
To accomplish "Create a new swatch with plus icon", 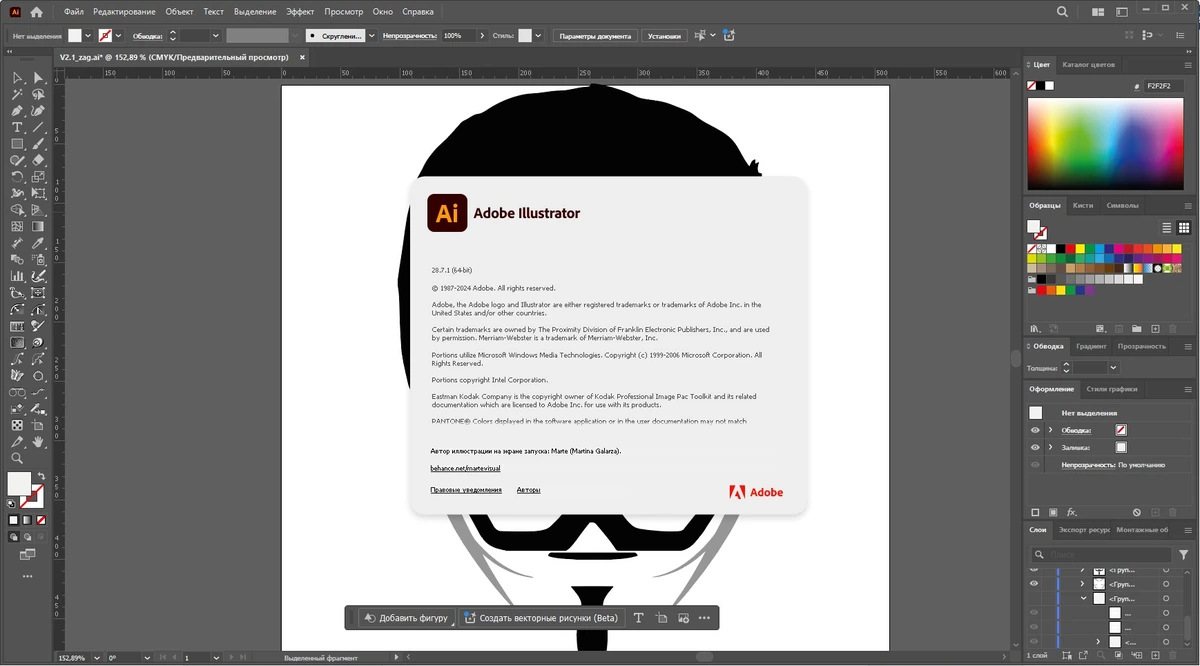I will click(1155, 328).
